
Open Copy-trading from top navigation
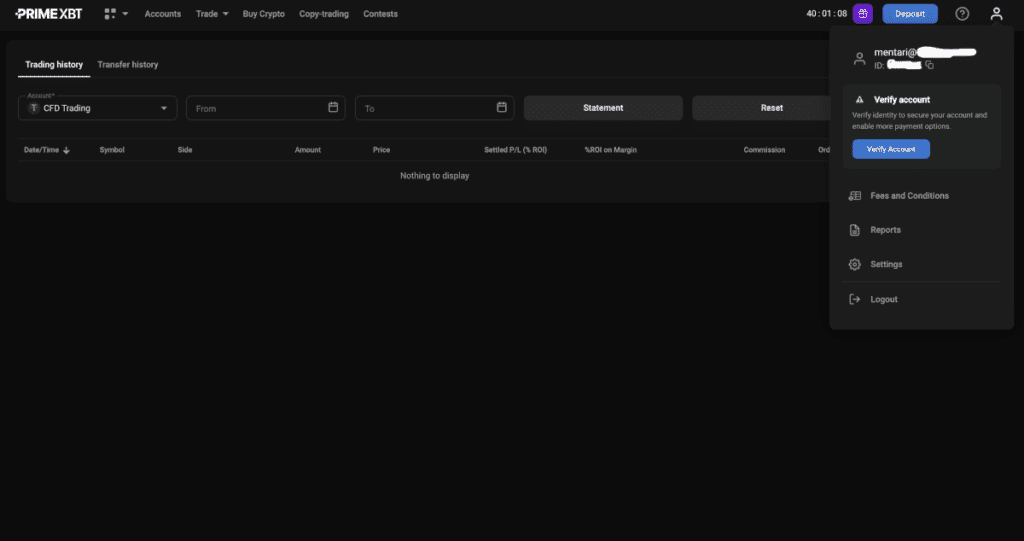(324, 14)
